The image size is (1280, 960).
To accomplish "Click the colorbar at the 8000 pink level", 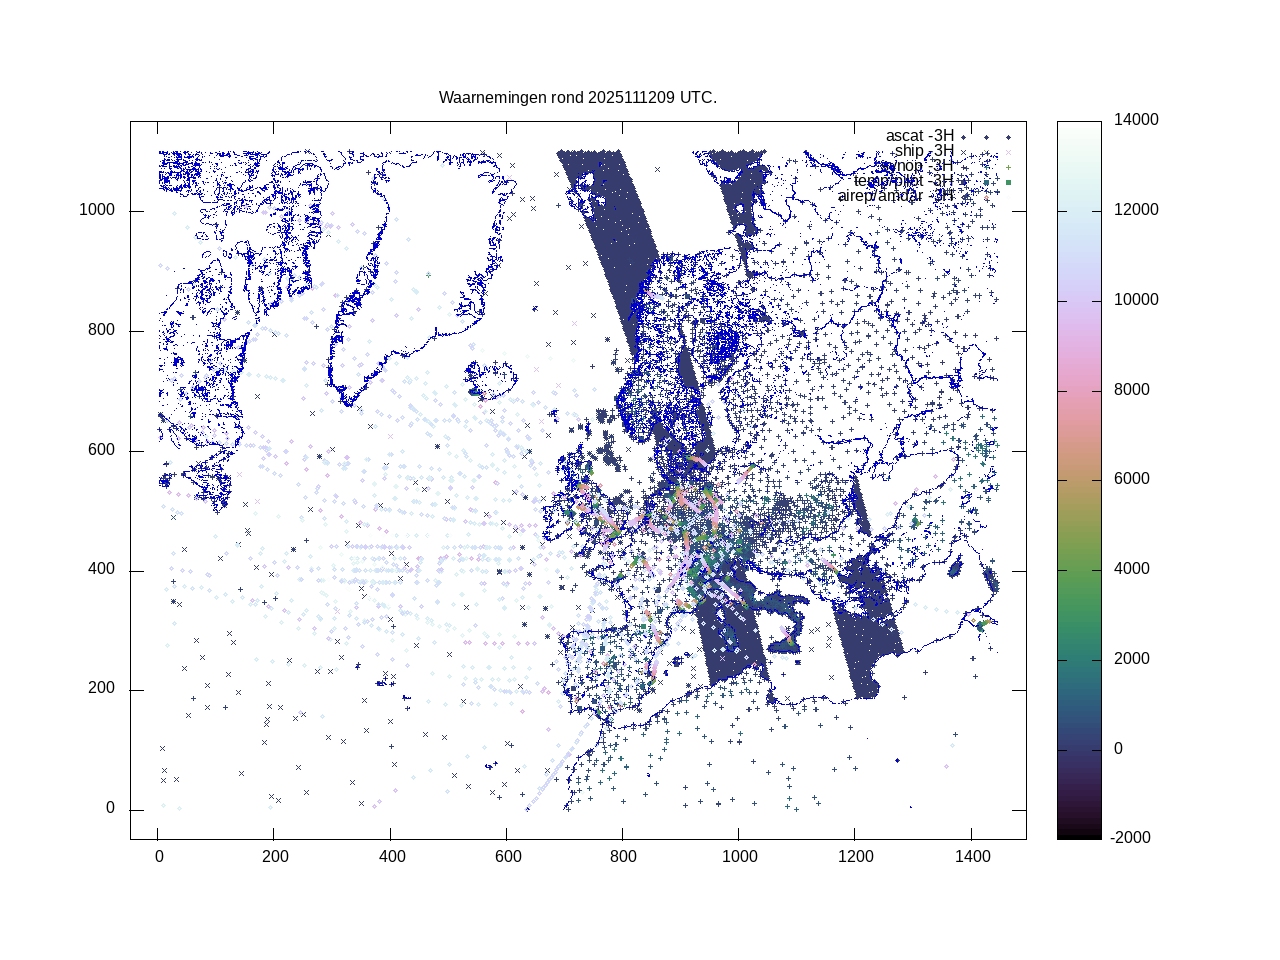I will pyautogui.click(x=1079, y=390).
